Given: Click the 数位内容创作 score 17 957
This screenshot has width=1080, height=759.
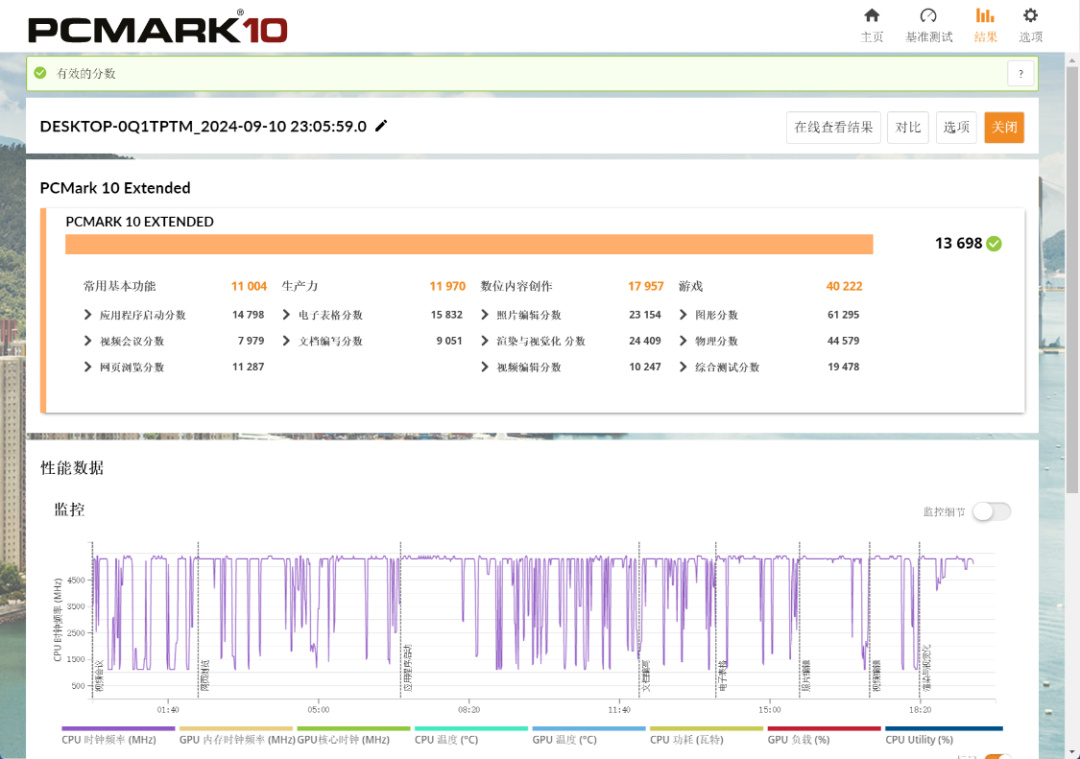Looking at the screenshot, I should tap(645, 287).
